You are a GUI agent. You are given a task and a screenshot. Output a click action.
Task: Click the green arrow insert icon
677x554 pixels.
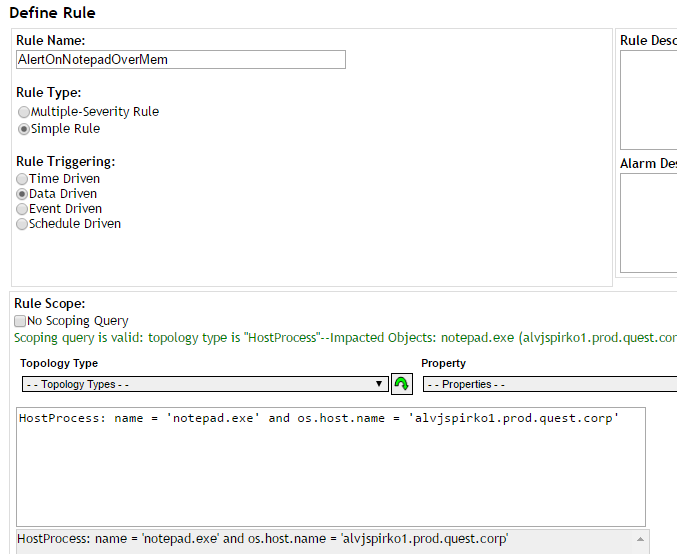click(402, 384)
